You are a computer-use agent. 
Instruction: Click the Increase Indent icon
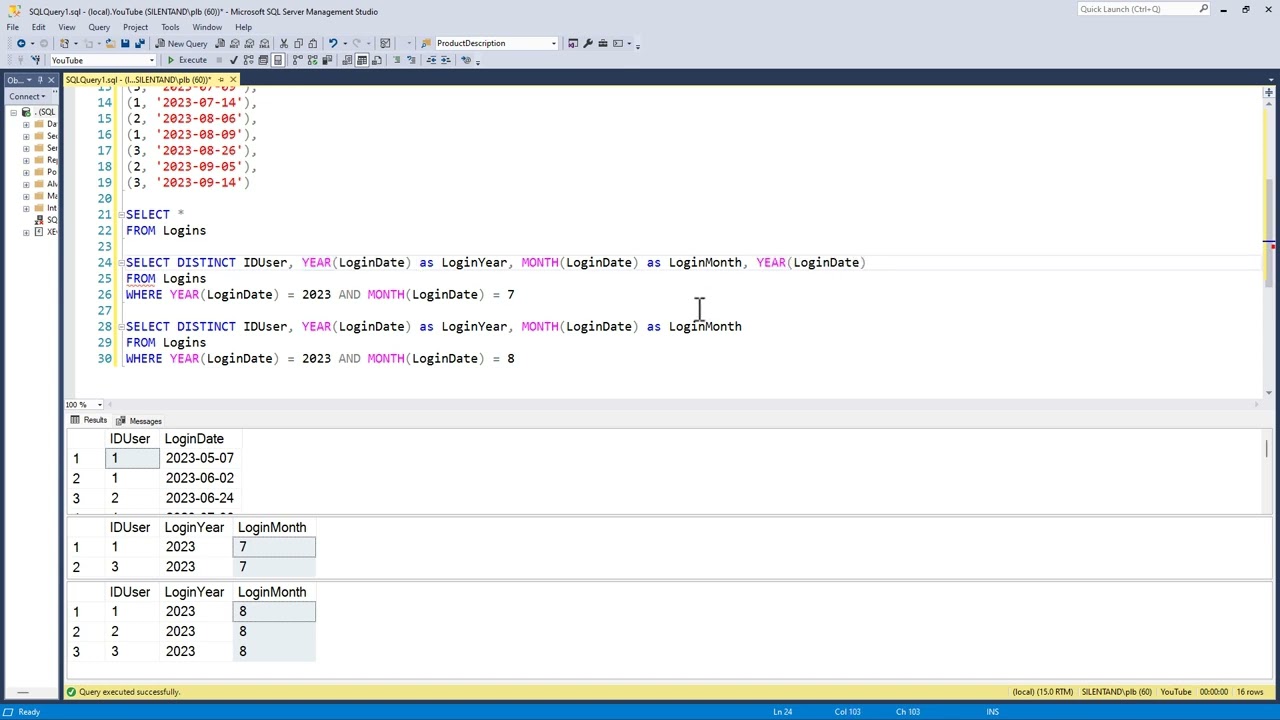point(446,60)
